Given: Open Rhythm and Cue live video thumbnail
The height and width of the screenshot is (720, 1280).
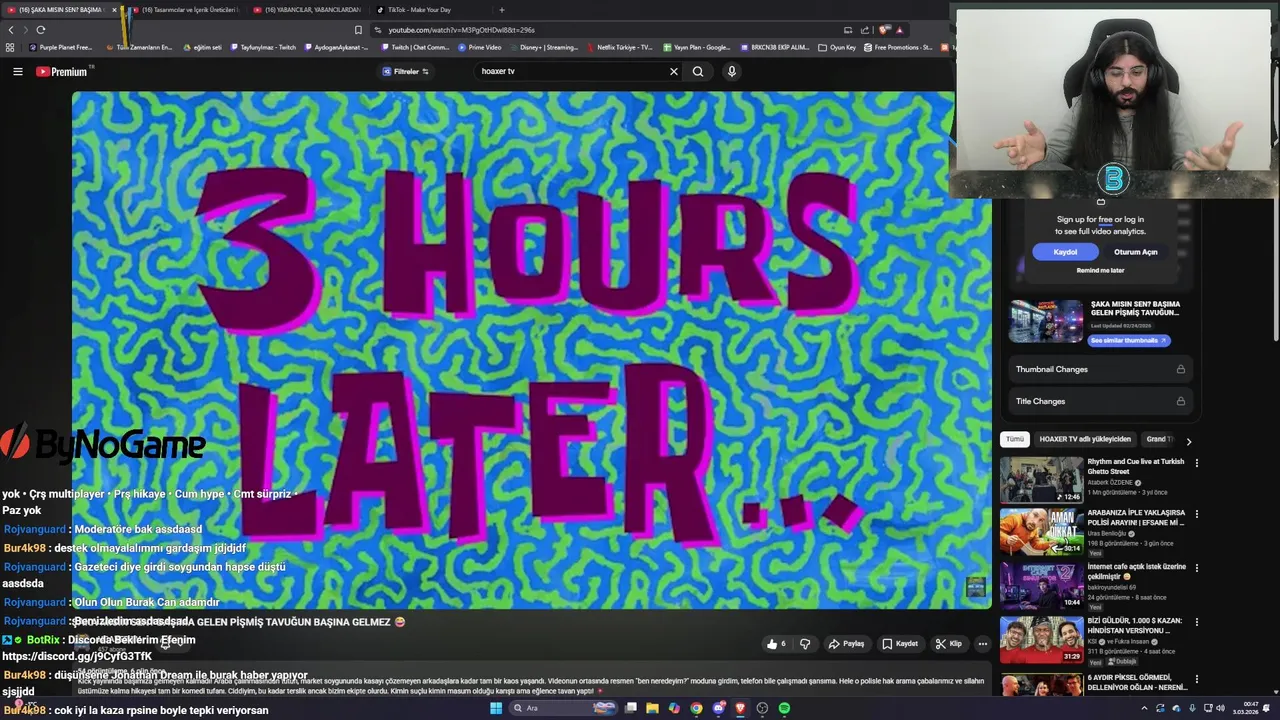Looking at the screenshot, I should 1041,480.
